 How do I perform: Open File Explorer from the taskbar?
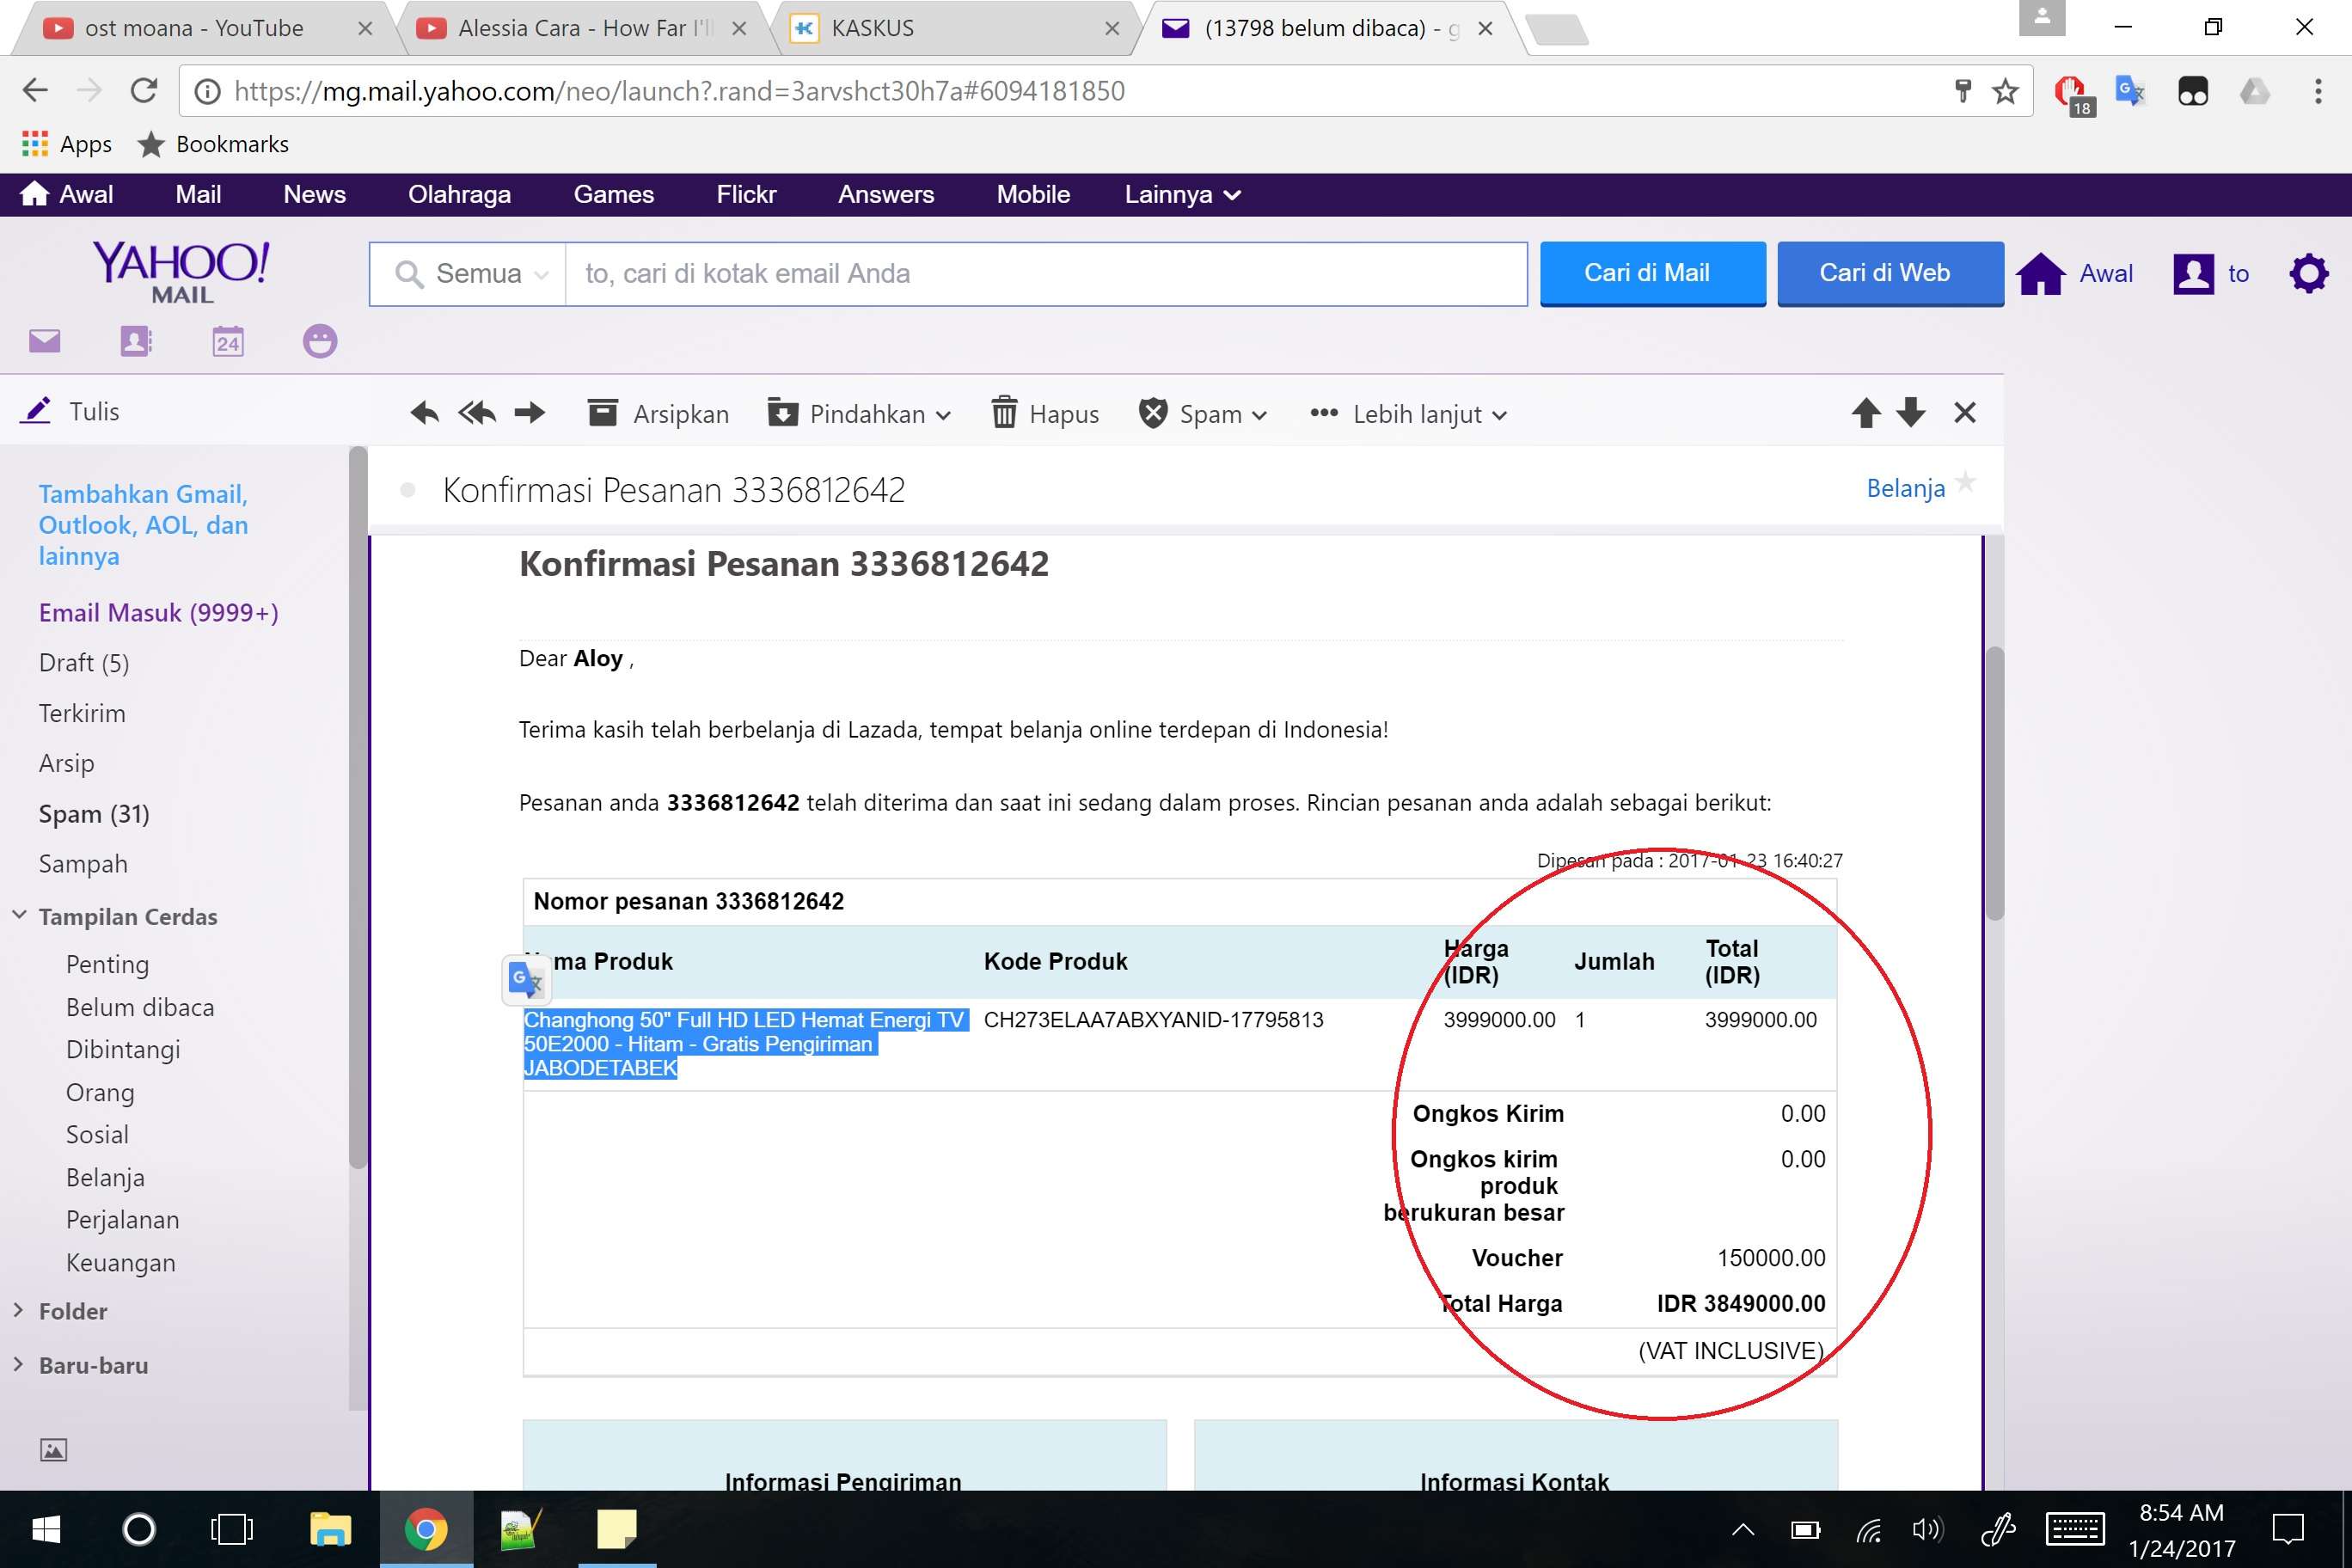click(330, 1529)
